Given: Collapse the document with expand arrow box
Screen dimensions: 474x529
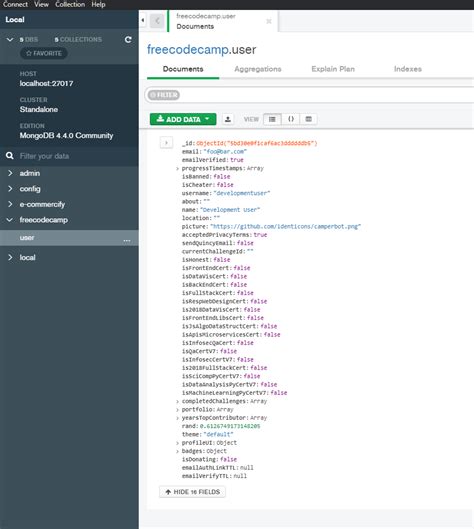Looking at the screenshot, I should tap(166, 143).
